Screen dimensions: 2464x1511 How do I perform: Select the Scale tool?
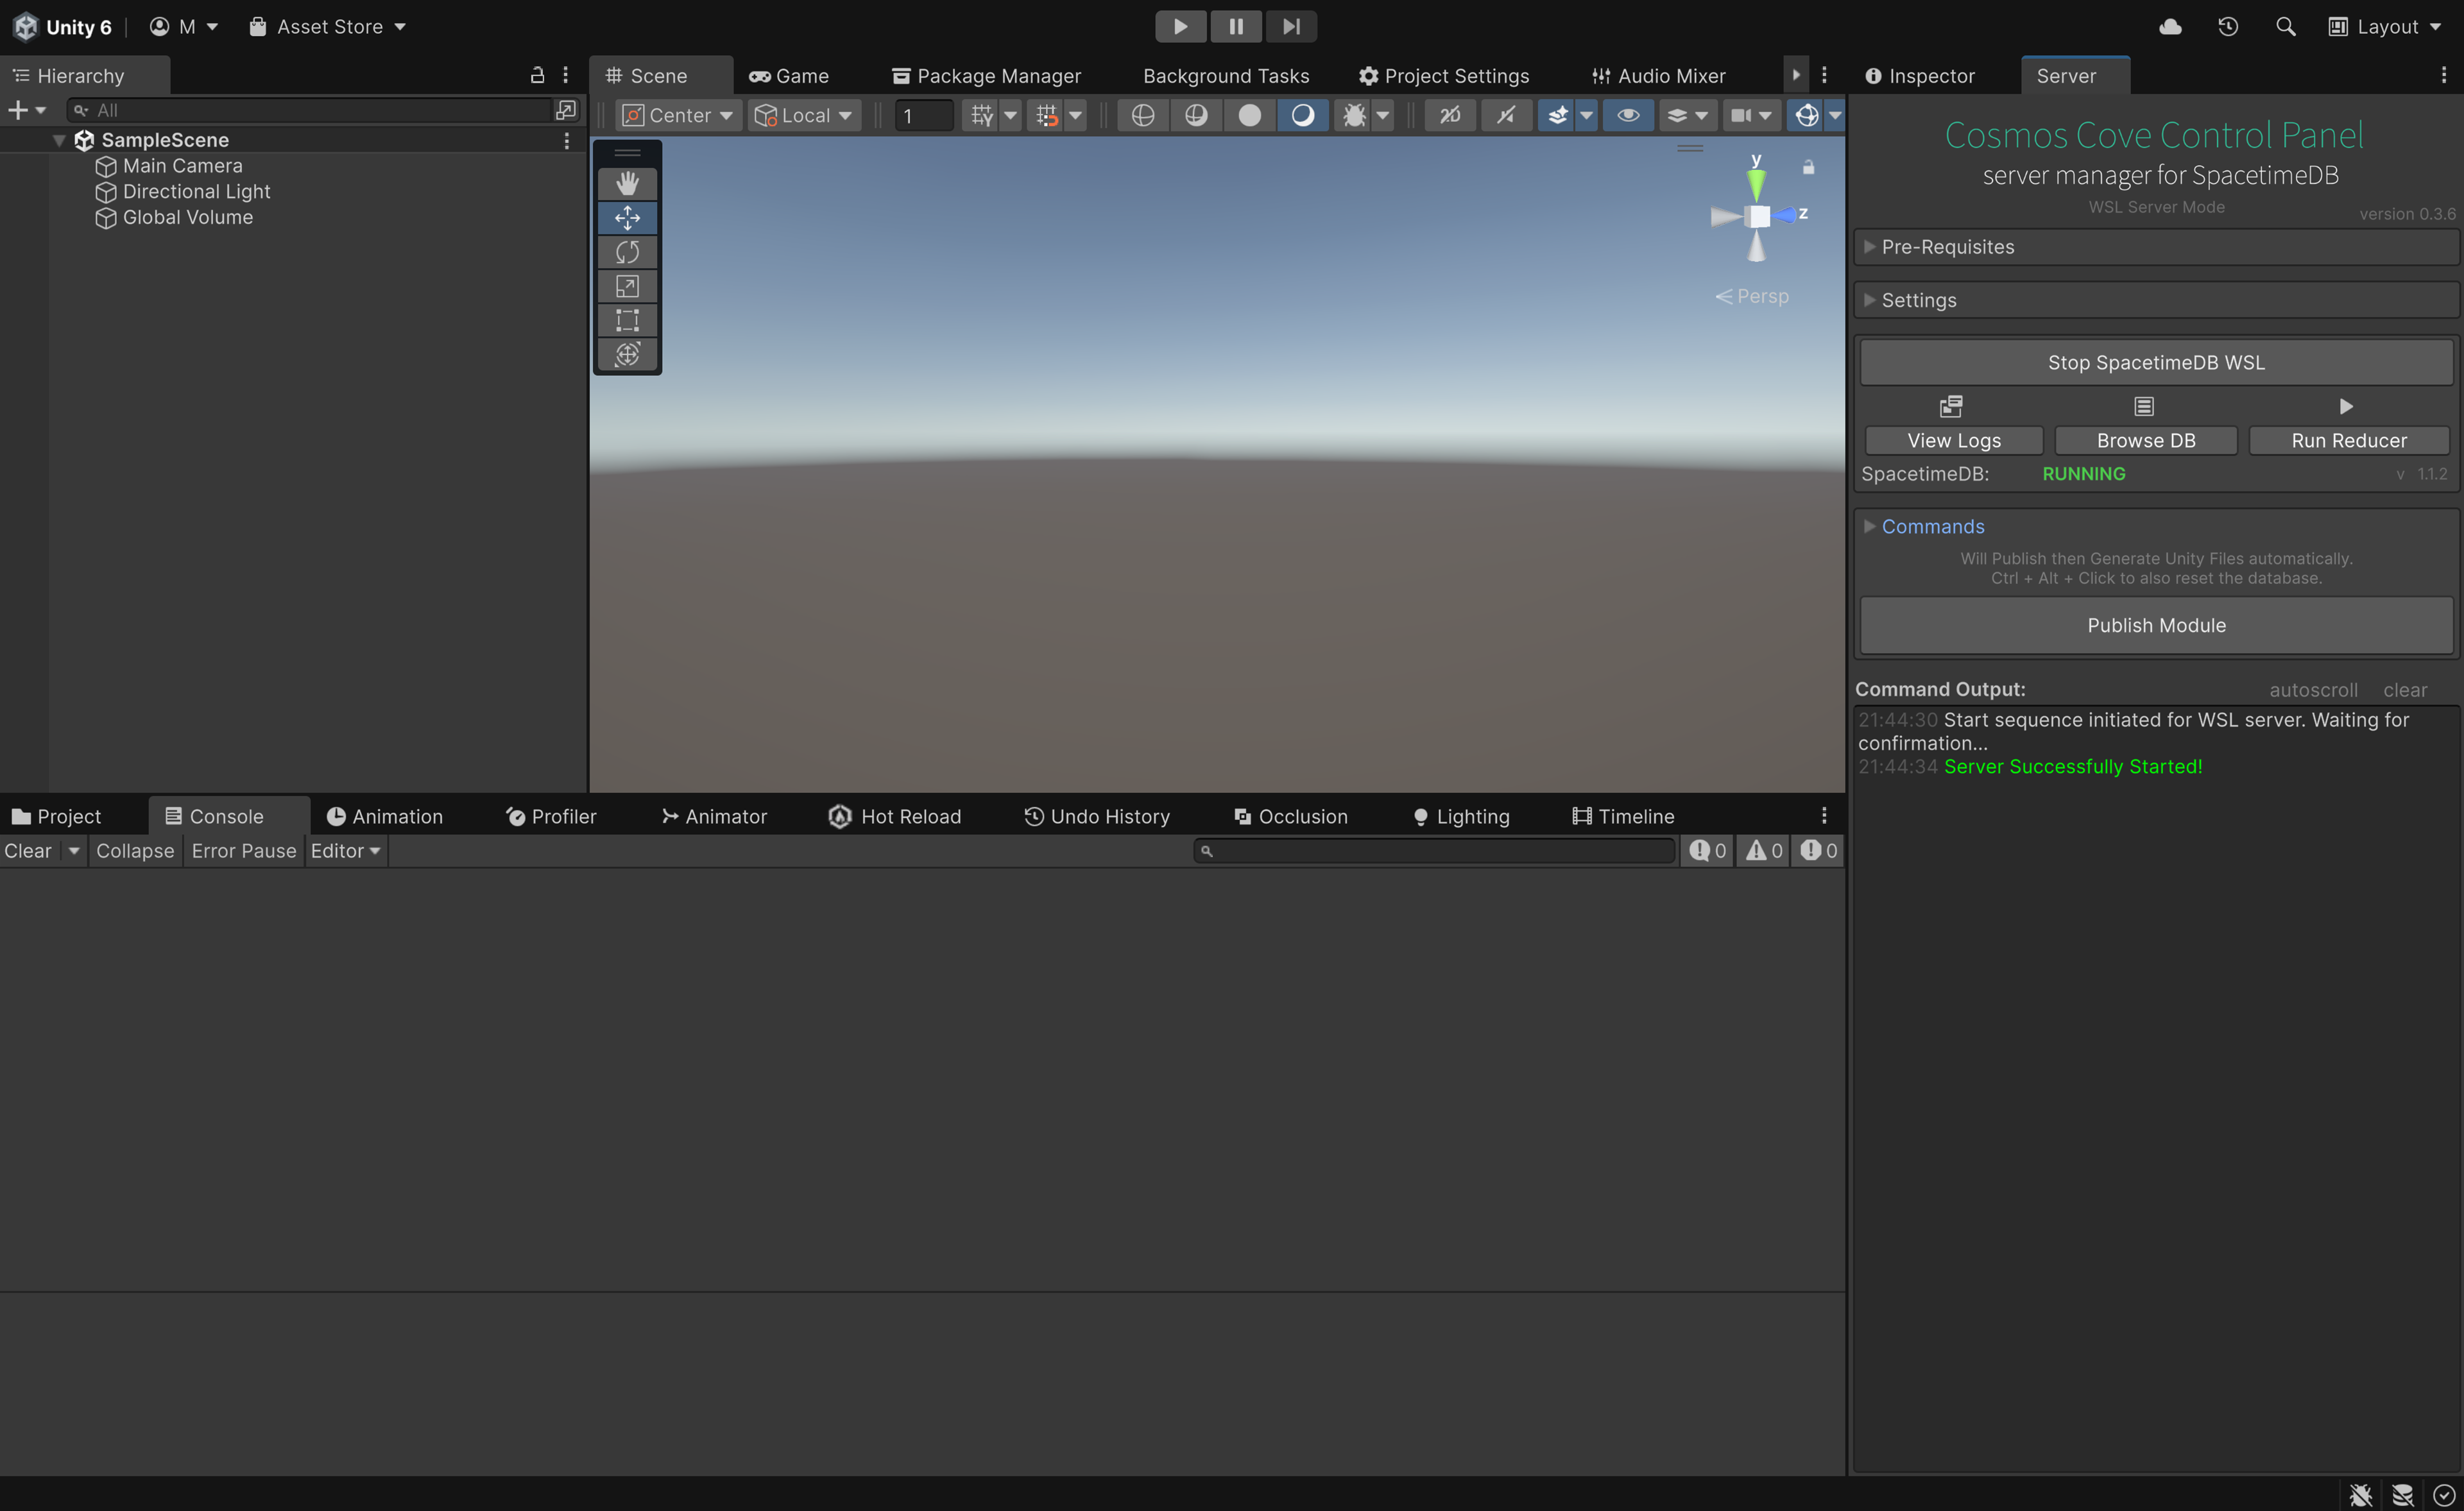click(x=627, y=286)
